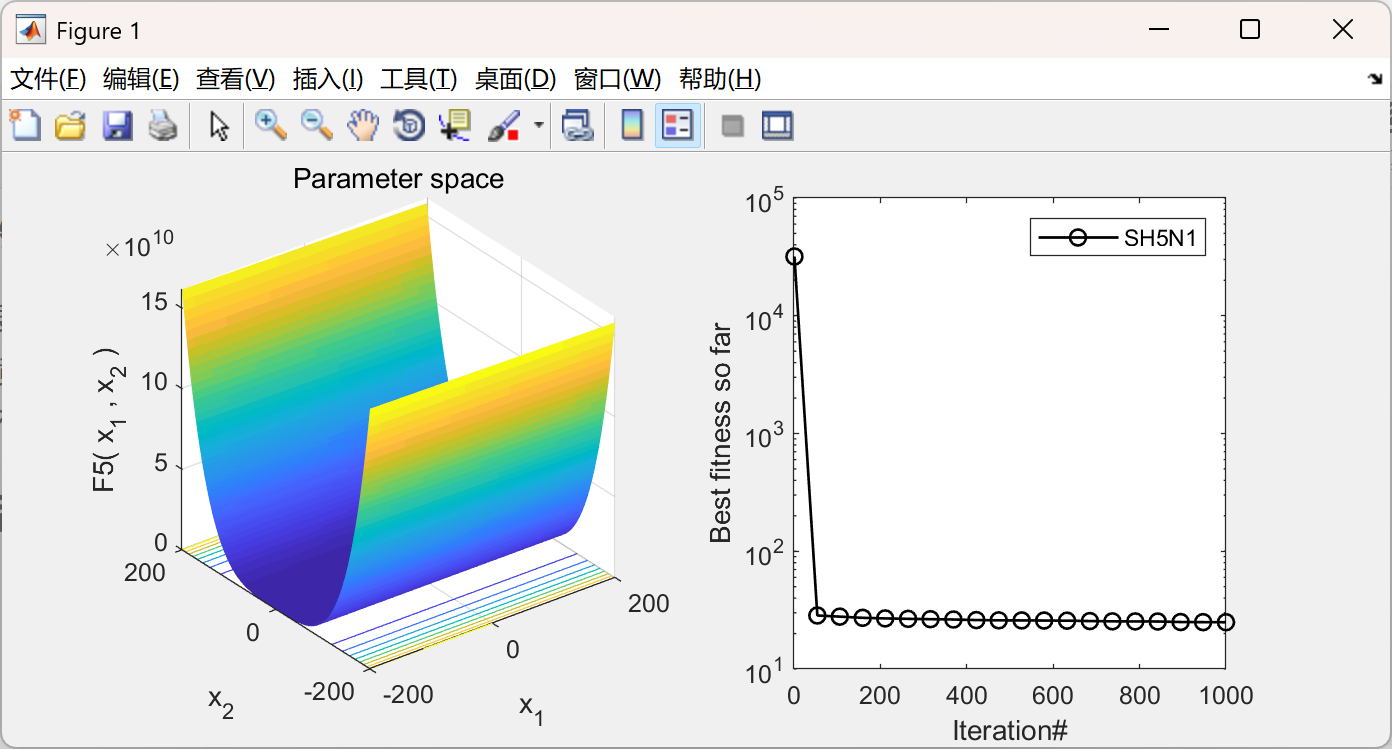Maximize the Figure 1 window
The width and height of the screenshot is (1392, 749).
1249,30
